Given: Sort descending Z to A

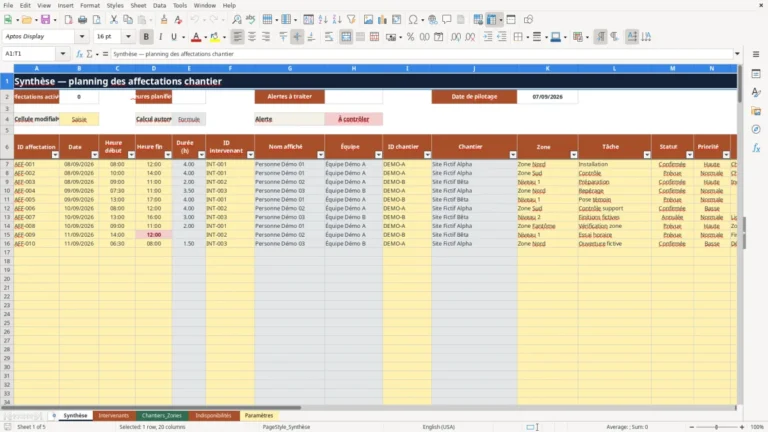Looking at the screenshot, I should tap(337, 20).
